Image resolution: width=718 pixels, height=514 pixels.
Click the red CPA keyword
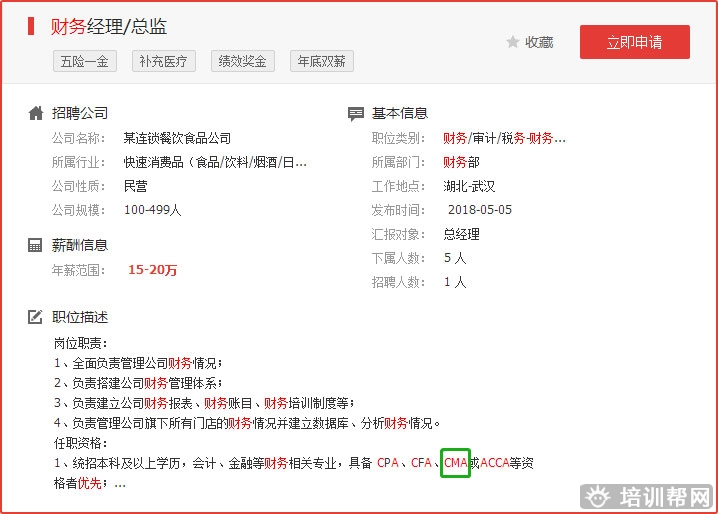[x=388, y=463]
